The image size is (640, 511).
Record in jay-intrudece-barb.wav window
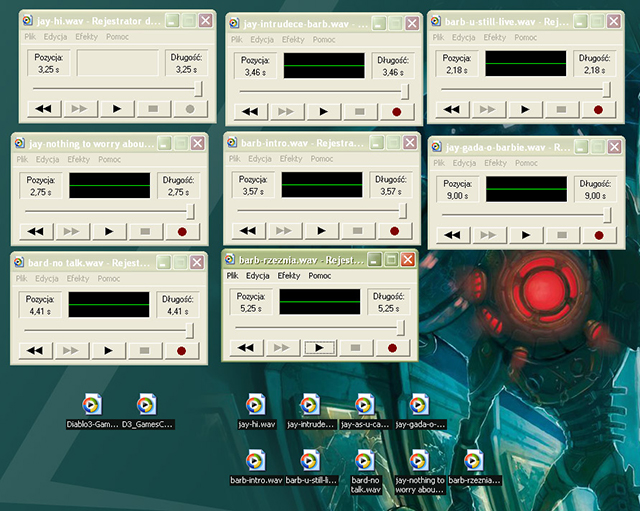coord(396,111)
